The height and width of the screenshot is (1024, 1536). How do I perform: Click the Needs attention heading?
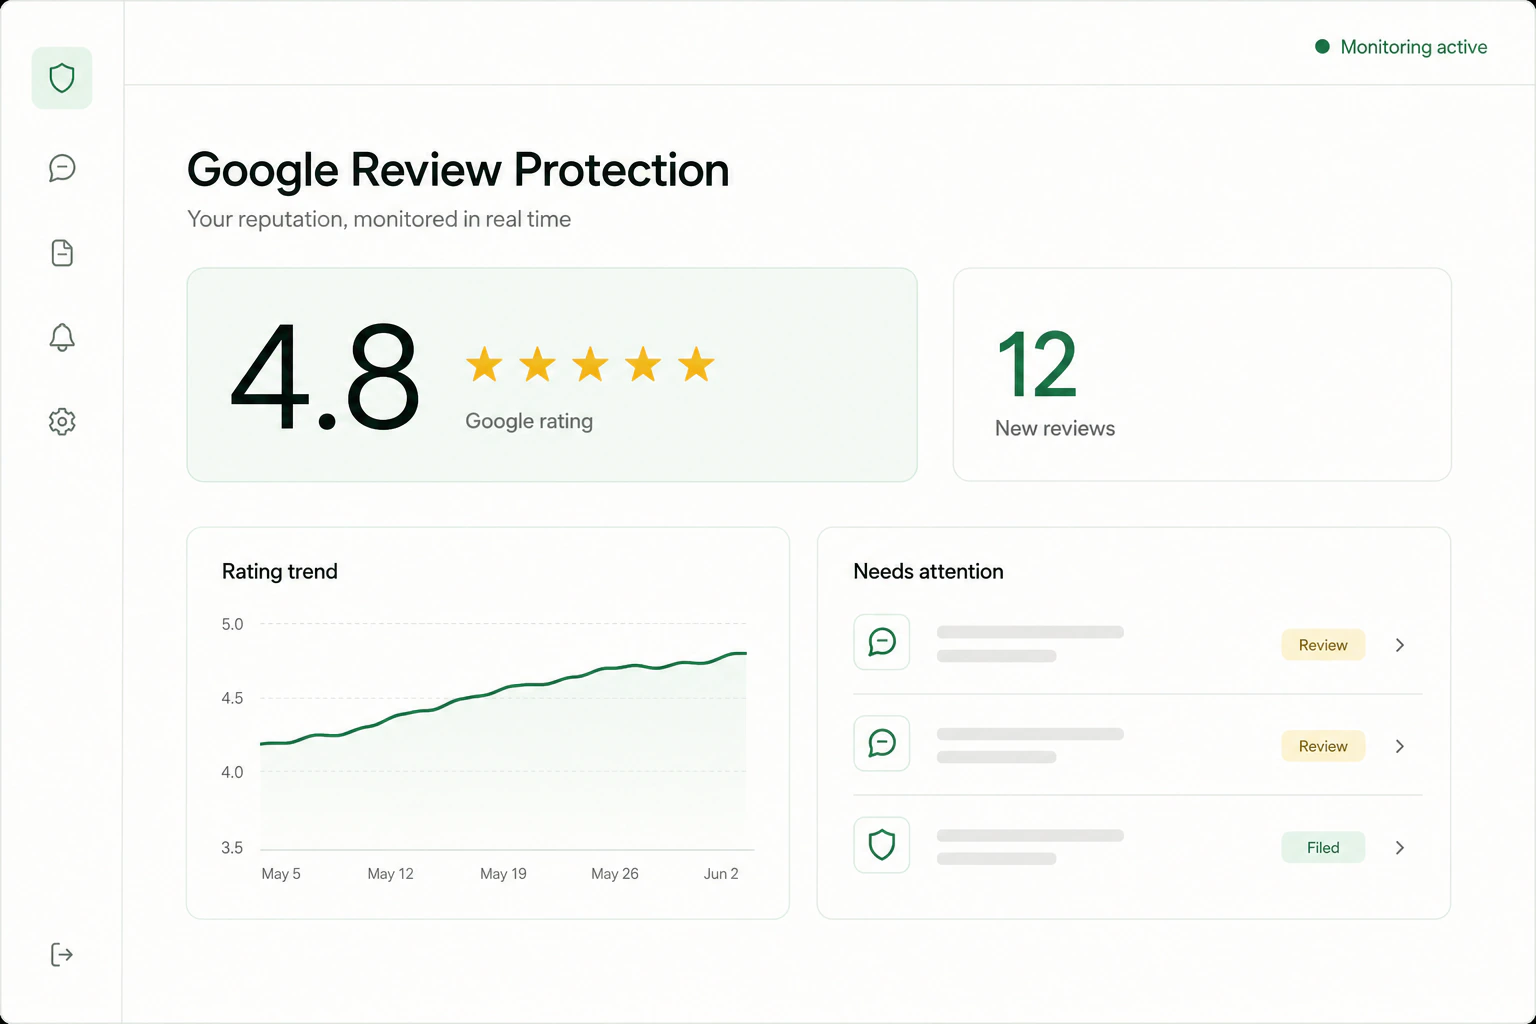928,571
